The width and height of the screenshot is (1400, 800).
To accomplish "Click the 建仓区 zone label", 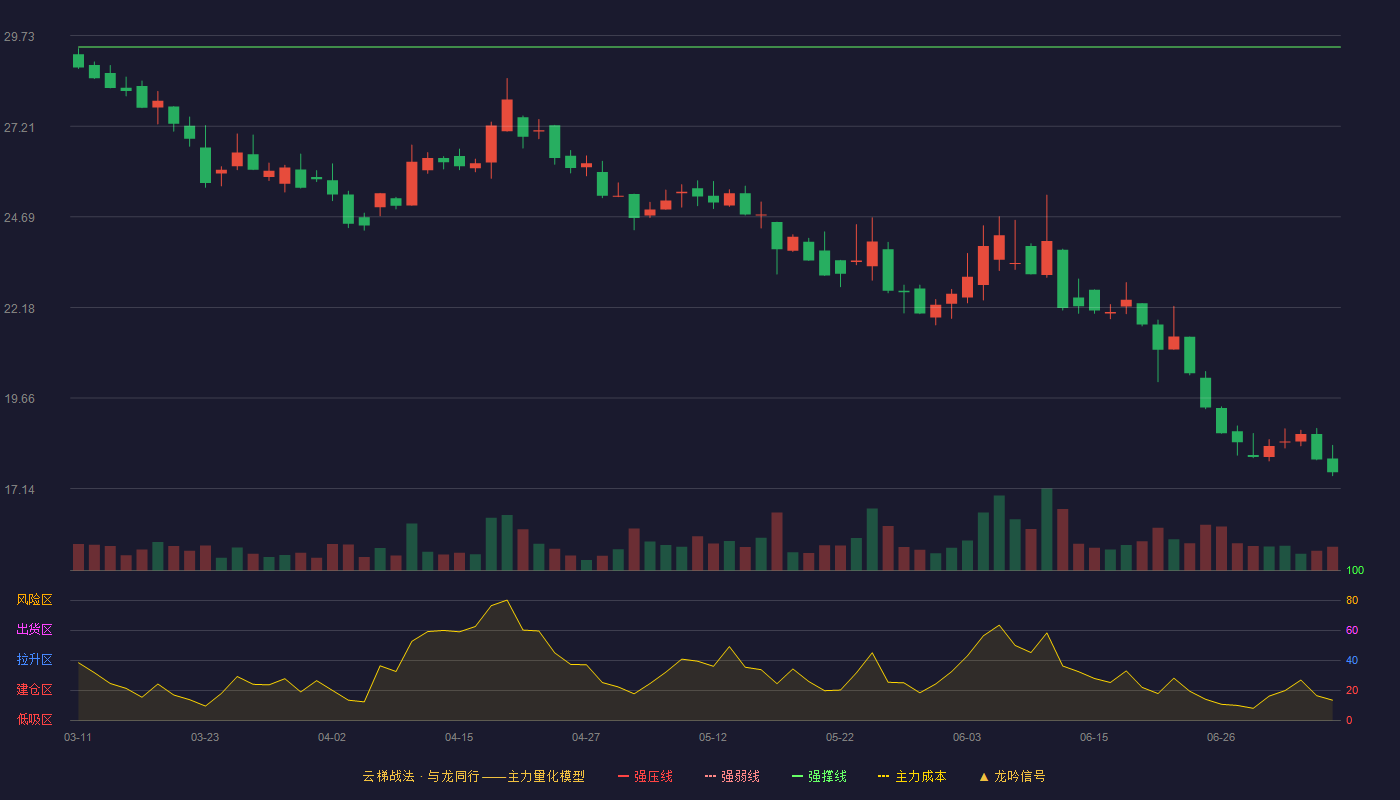I will [x=34, y=690].
